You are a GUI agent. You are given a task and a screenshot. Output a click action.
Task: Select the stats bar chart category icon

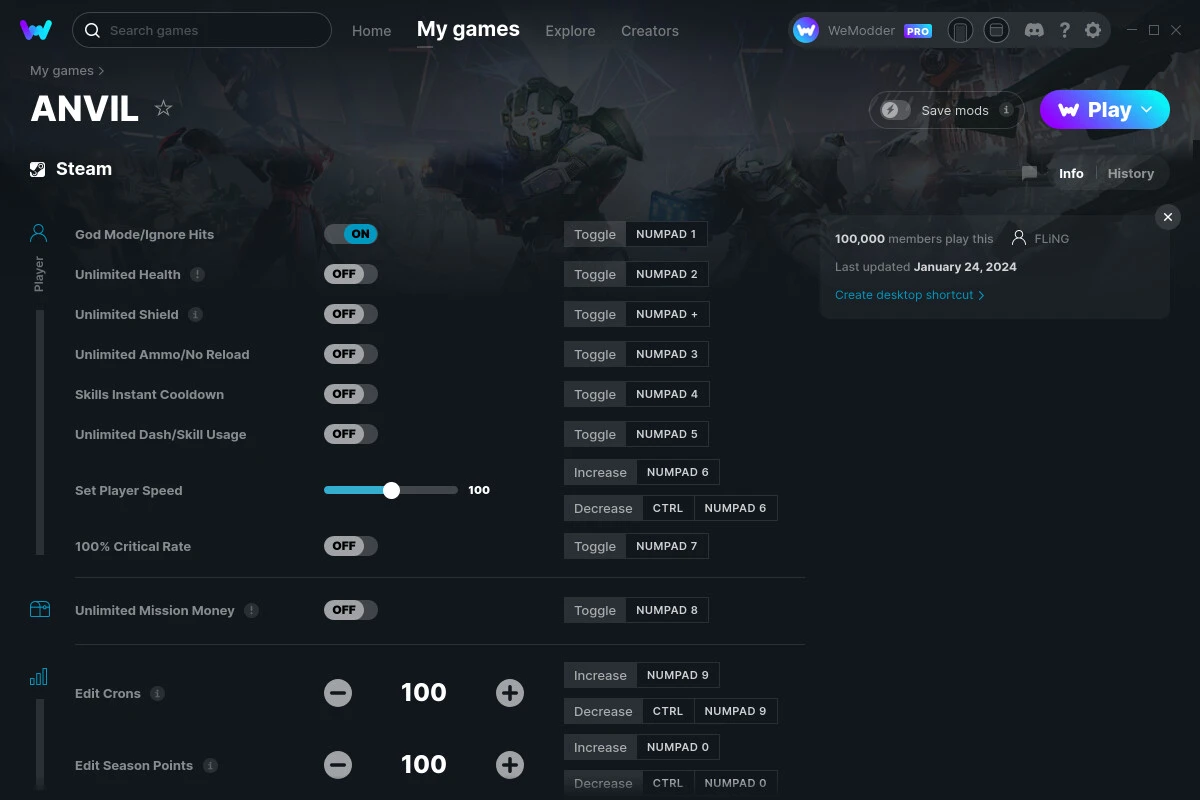coord(39,677)
